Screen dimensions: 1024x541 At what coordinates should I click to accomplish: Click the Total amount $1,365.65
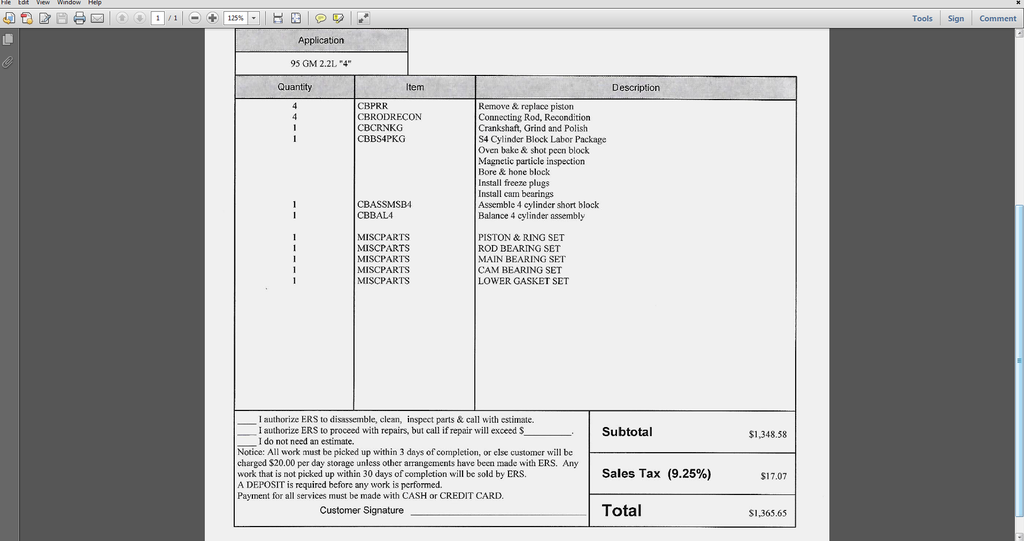767,513
